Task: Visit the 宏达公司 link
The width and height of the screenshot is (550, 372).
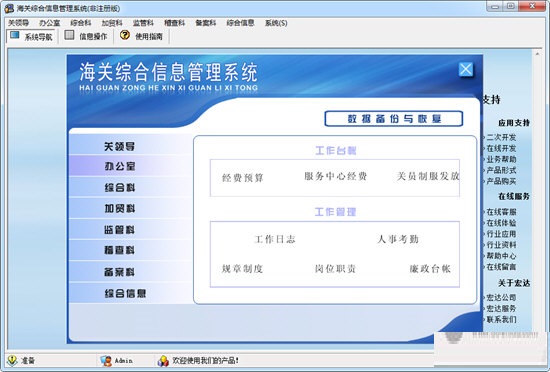Action: point(501,297)
